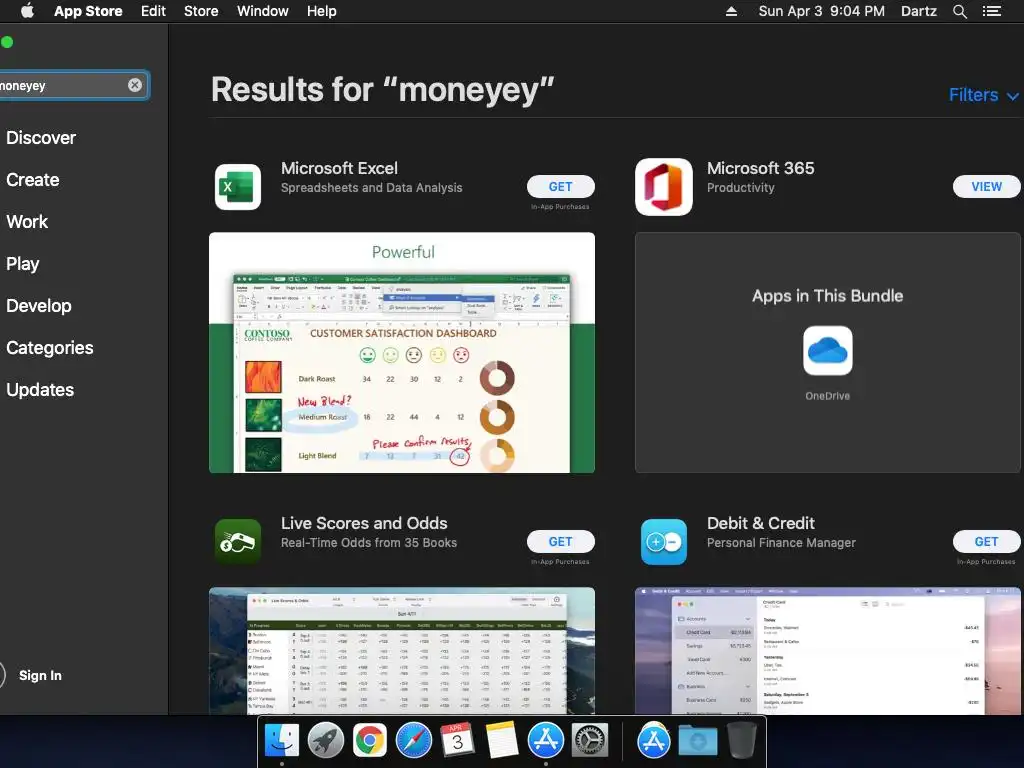Screen dimensions: 1024x768
Task: Open the Debit & Credit app icon
Action: point(664,541)
